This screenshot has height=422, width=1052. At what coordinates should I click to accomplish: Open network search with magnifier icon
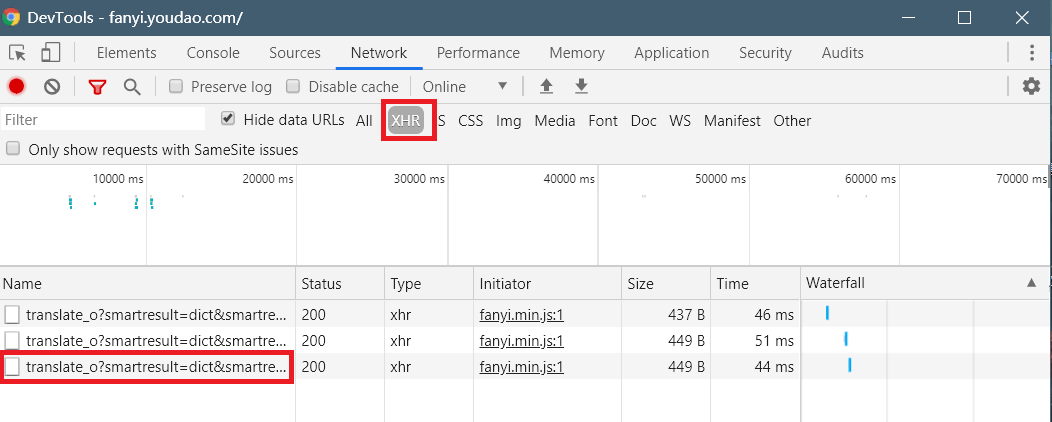point(132,87)
